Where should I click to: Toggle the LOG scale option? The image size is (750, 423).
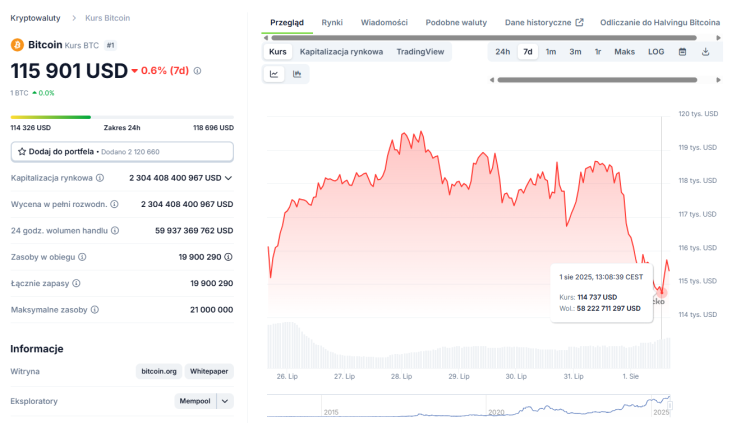(656, 52)
